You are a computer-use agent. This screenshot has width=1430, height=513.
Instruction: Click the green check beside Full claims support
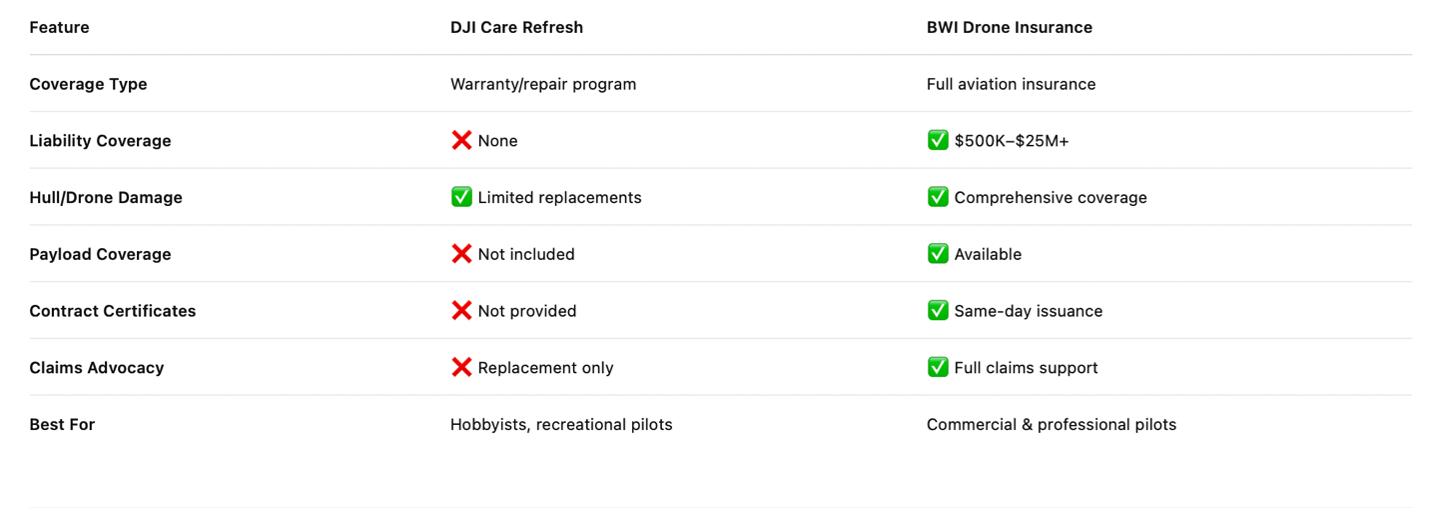click(937, 368)
